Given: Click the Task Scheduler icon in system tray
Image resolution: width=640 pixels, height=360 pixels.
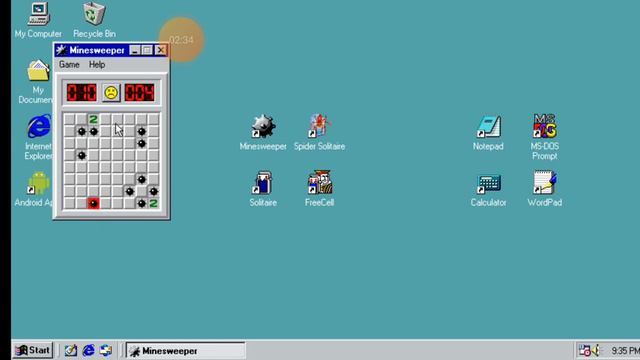Looking at the screenshot, I should [585, 350].
